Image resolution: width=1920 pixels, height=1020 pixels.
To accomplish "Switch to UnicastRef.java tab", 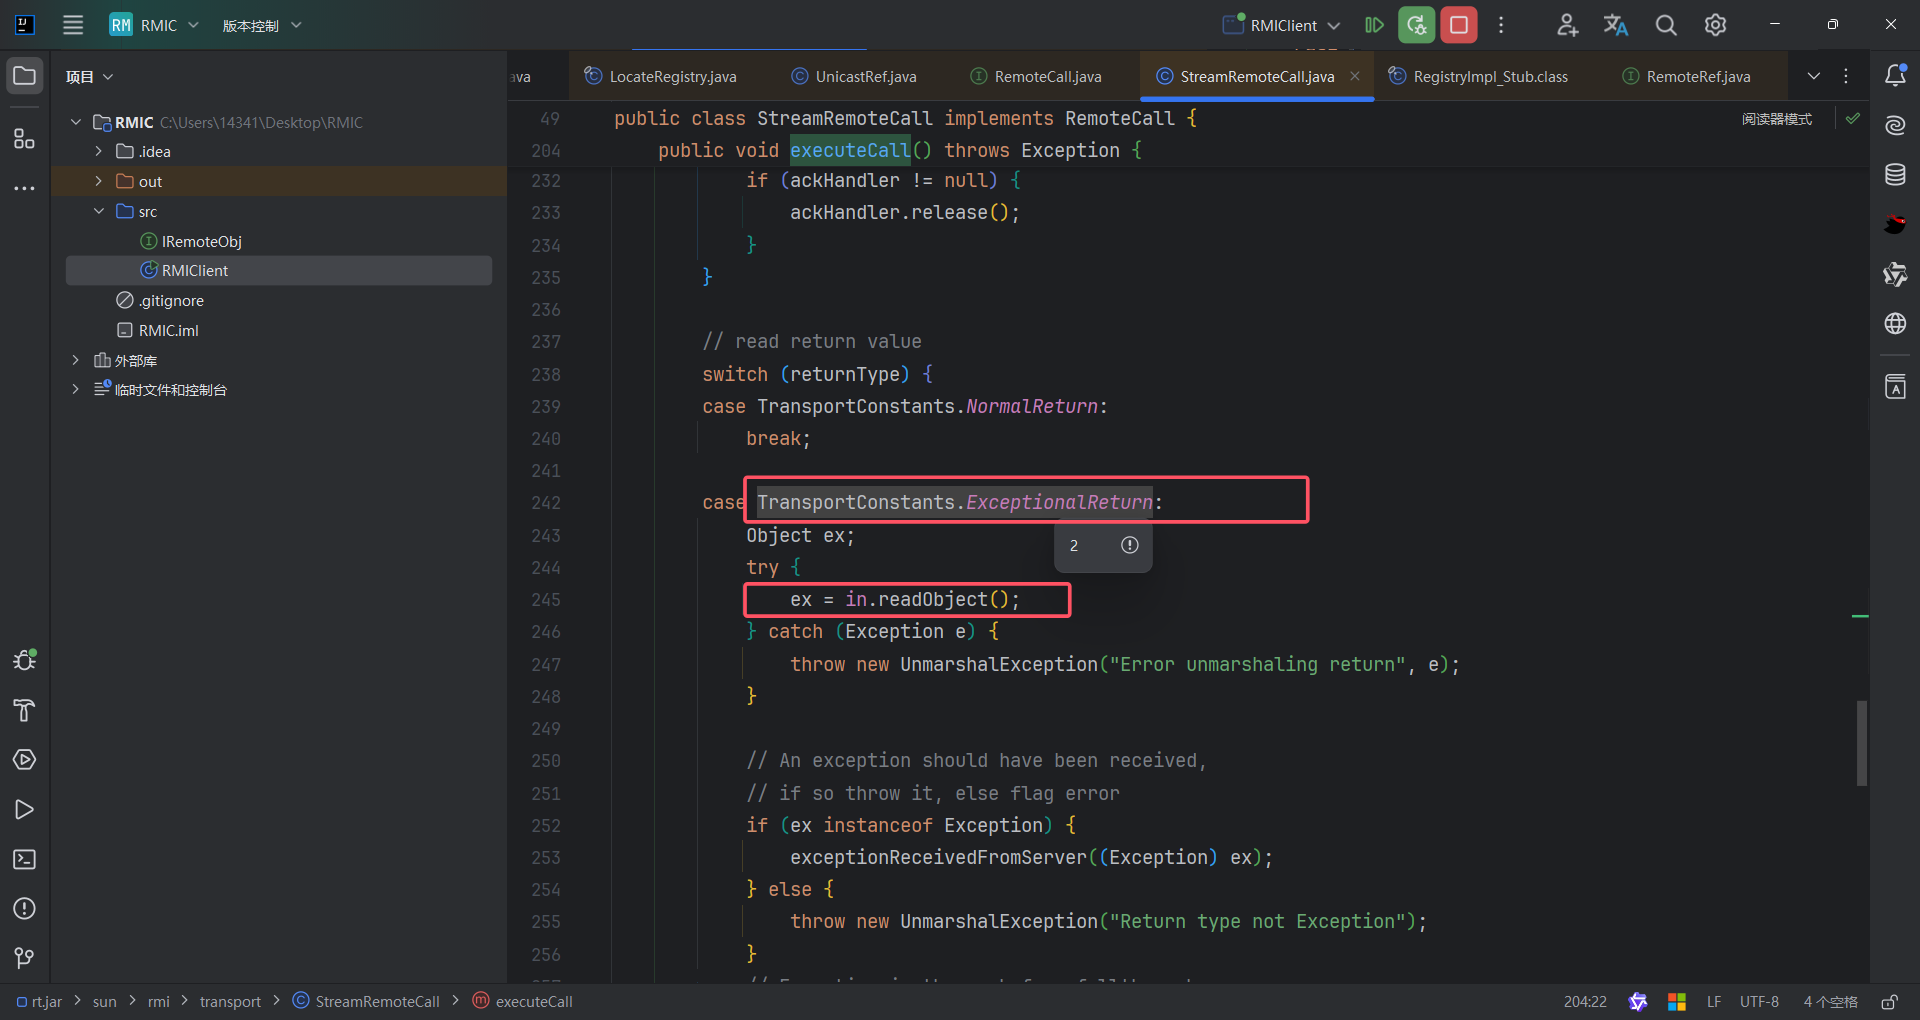I will pyautogui.click(x=854, y=76).
